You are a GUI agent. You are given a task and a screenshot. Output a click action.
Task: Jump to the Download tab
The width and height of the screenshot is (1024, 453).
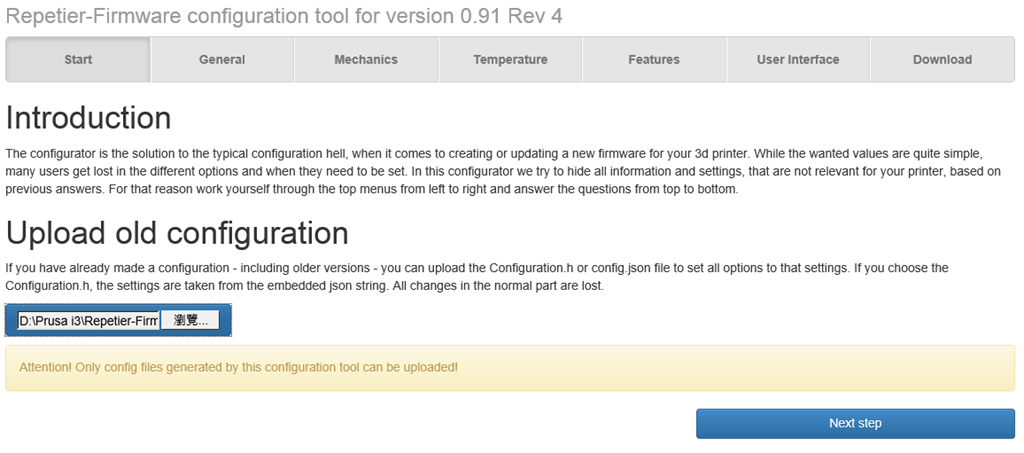942,60
